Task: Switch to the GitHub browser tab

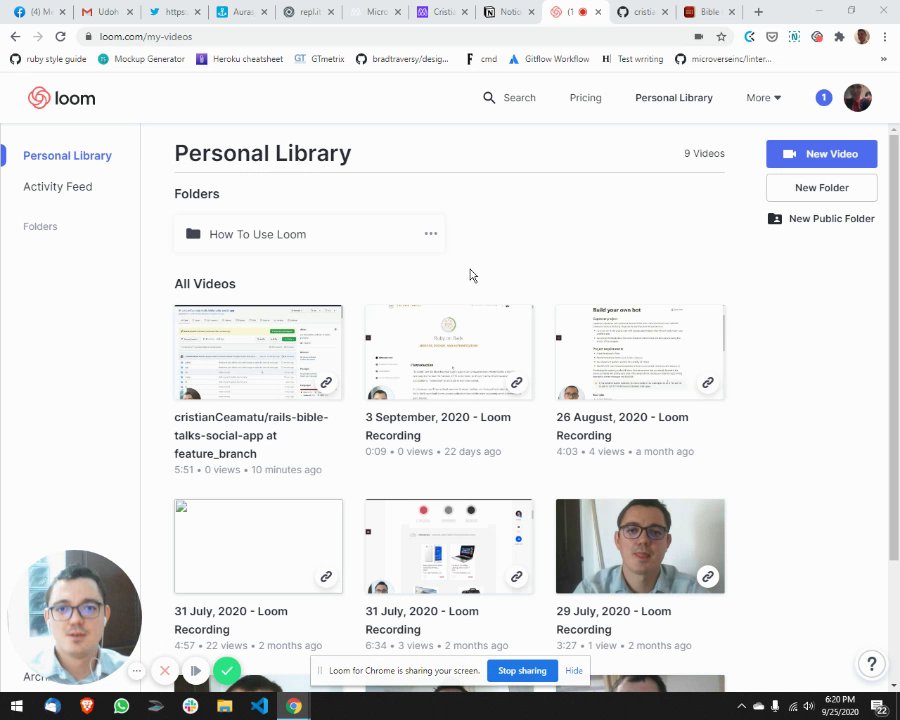Action: (x=642, y=11)
